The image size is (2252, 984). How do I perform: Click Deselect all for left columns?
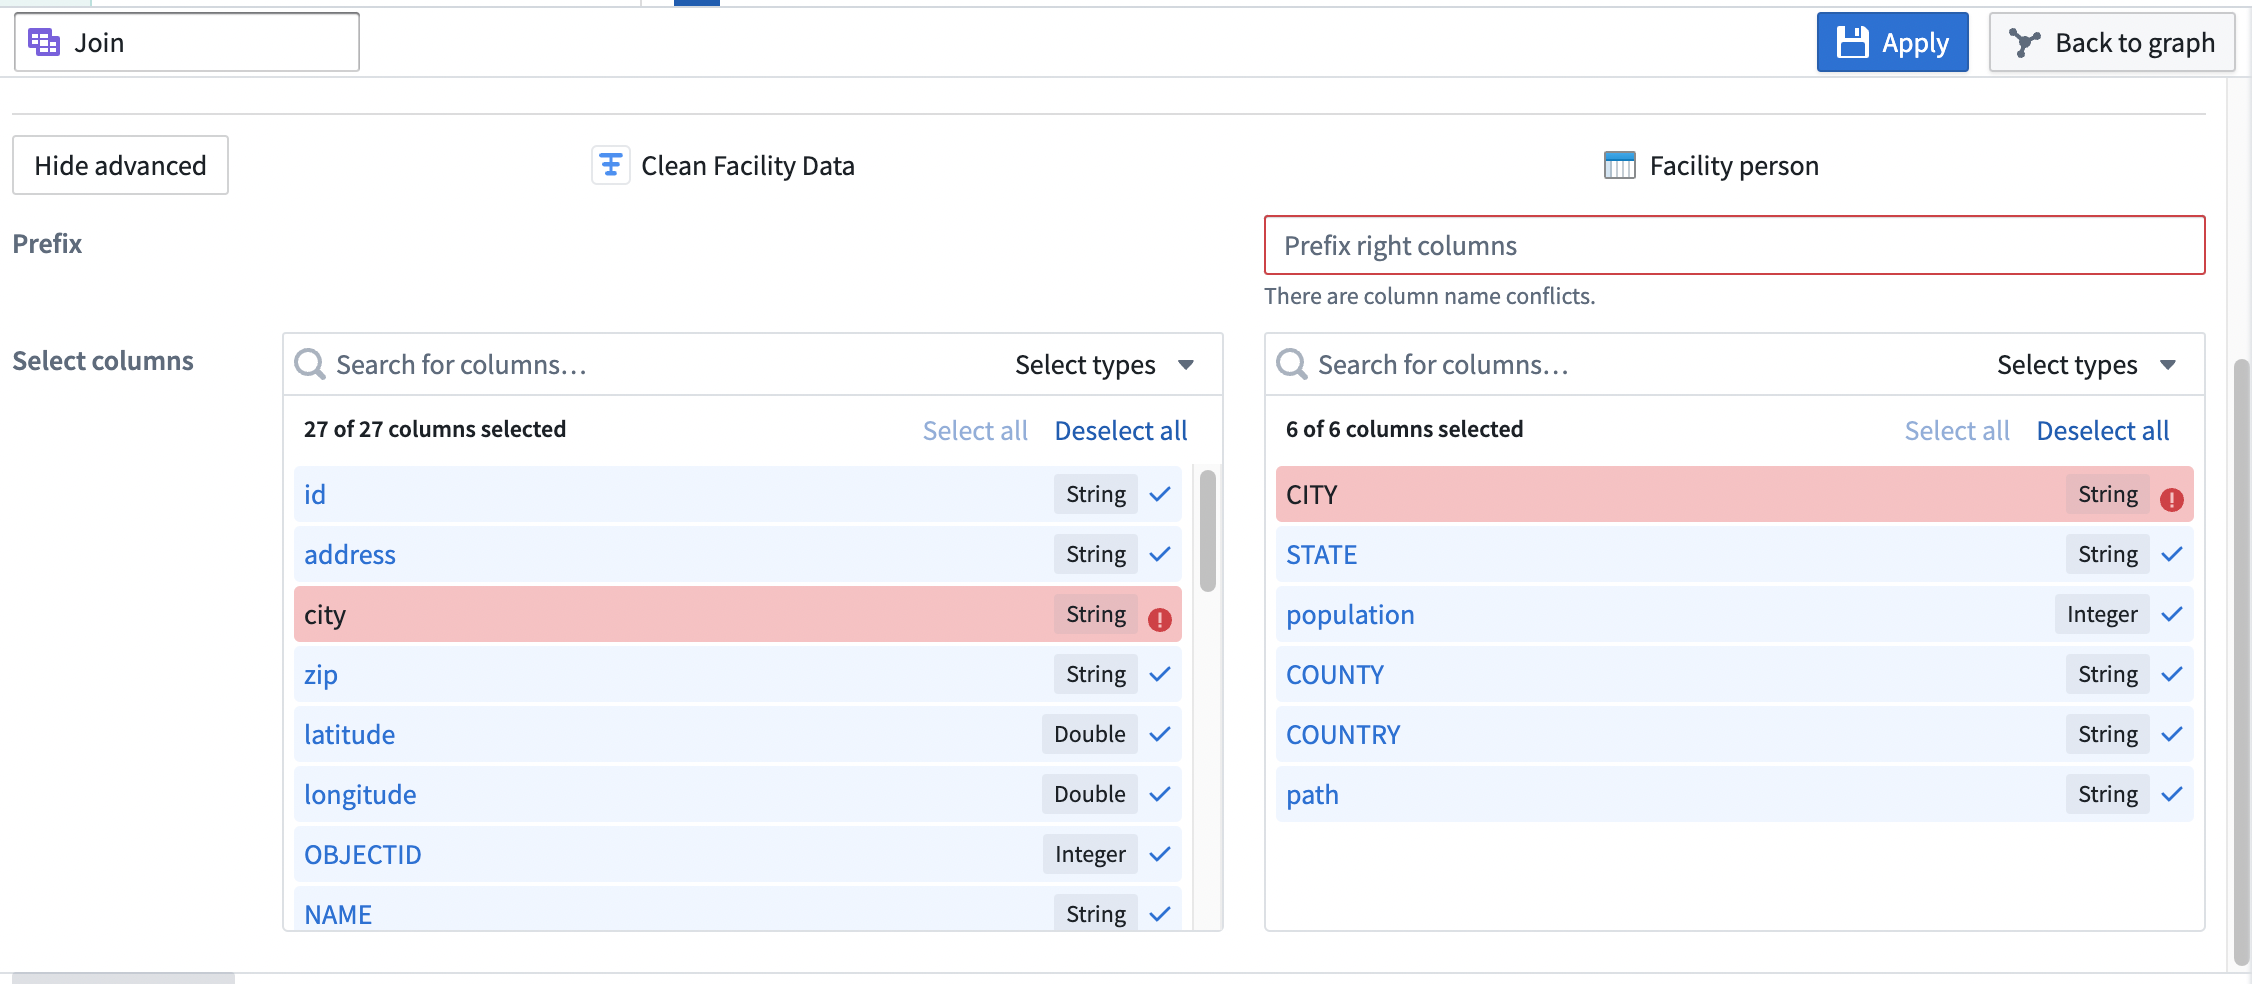click(1121, 431)
